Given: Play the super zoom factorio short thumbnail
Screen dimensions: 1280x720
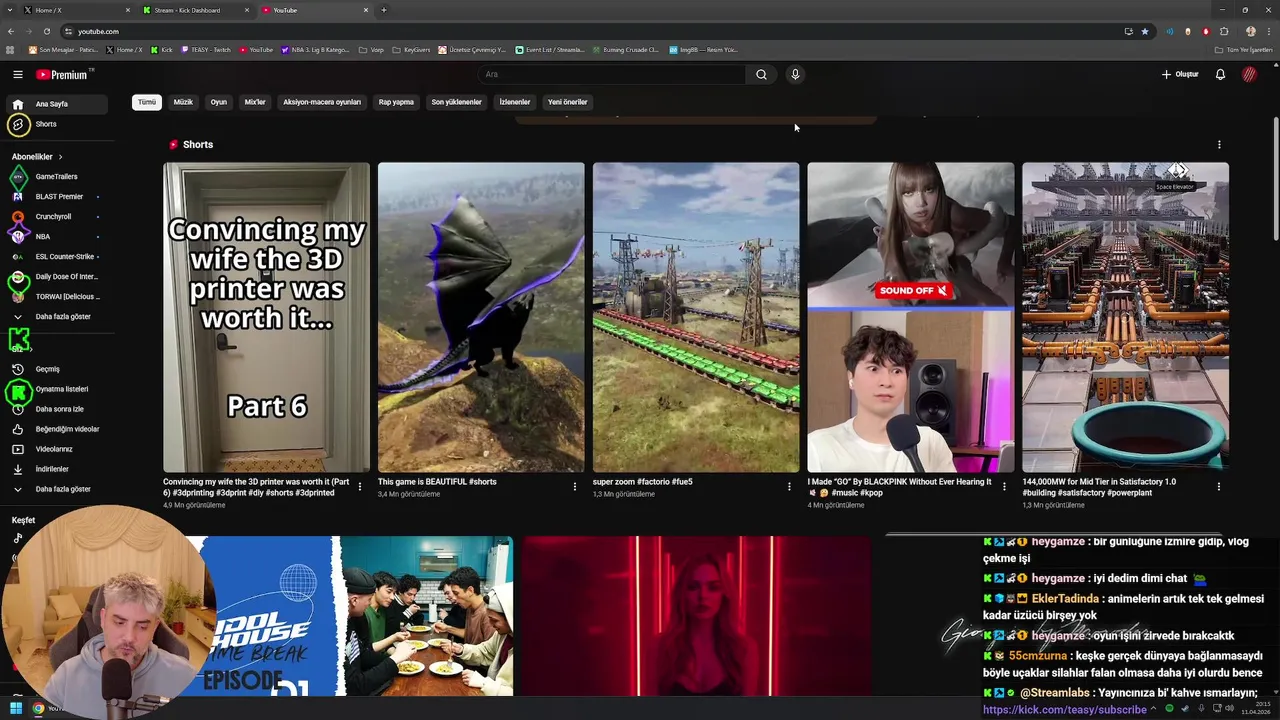Looking at the screenshot, I should pos(696,317).
